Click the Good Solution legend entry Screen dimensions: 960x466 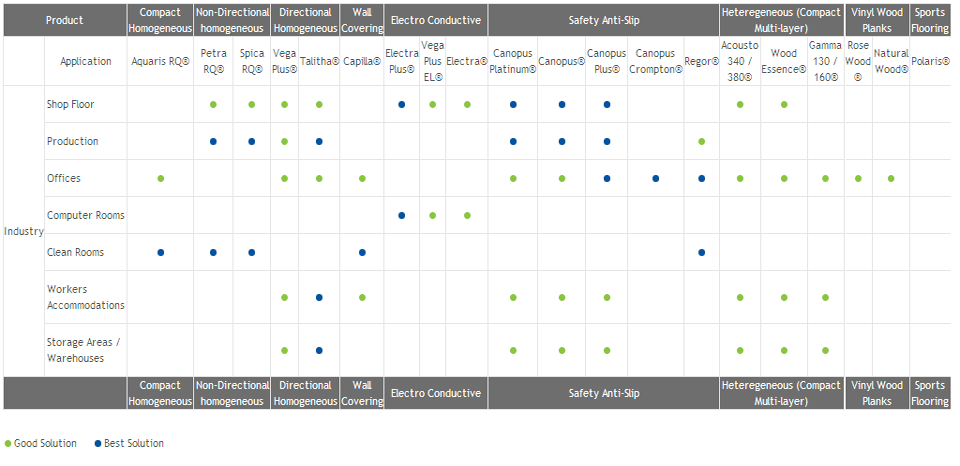(40, 443)
